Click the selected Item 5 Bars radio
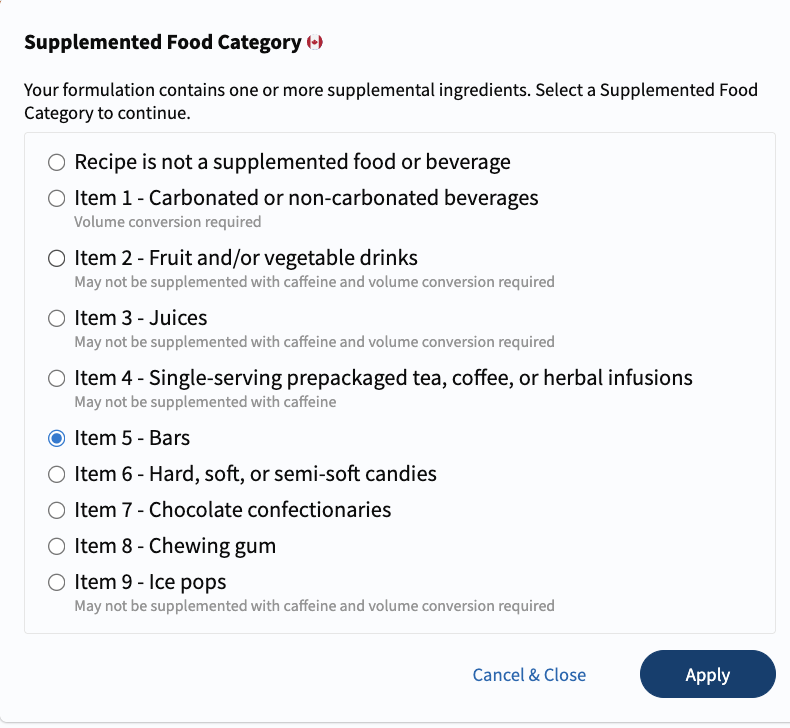This screenshot has width=790, height=728. pos(56,438)
